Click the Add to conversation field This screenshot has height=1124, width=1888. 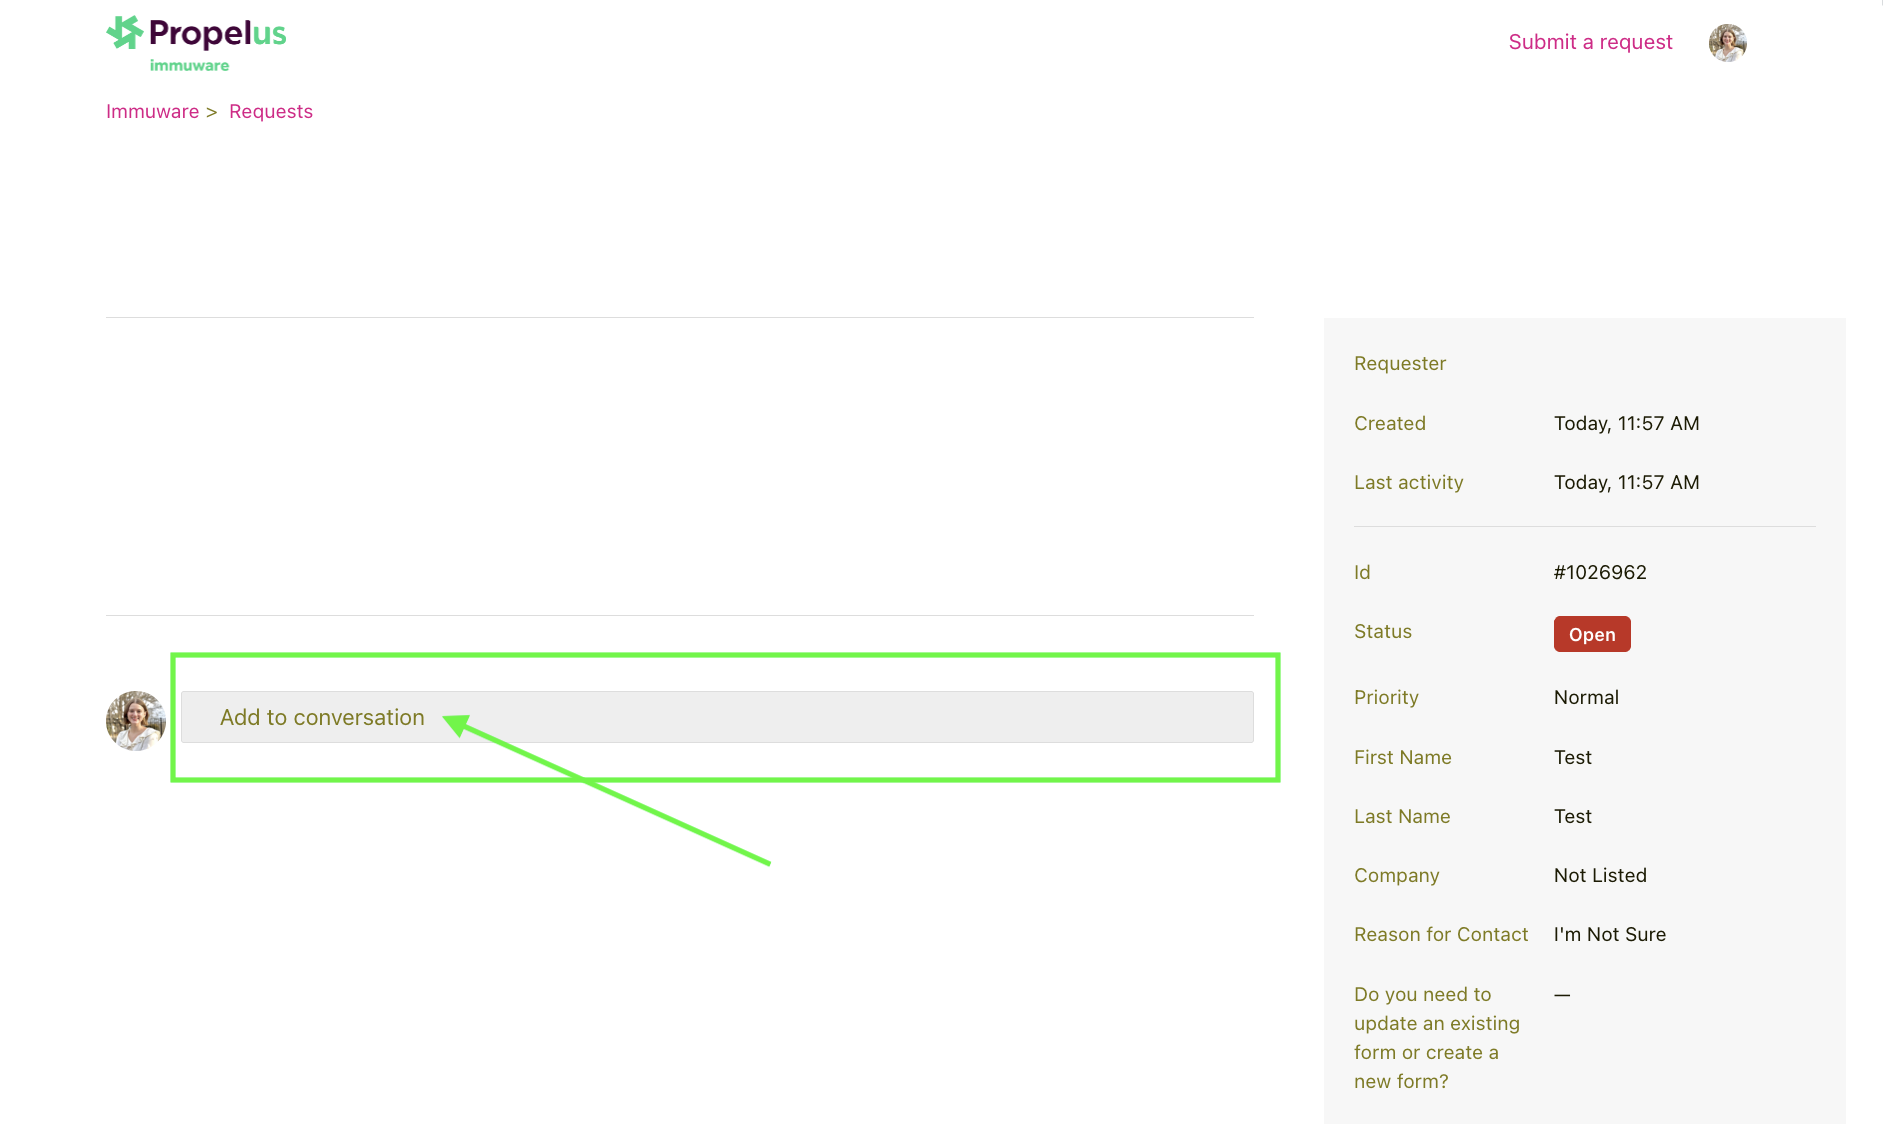tap(717, 717)
